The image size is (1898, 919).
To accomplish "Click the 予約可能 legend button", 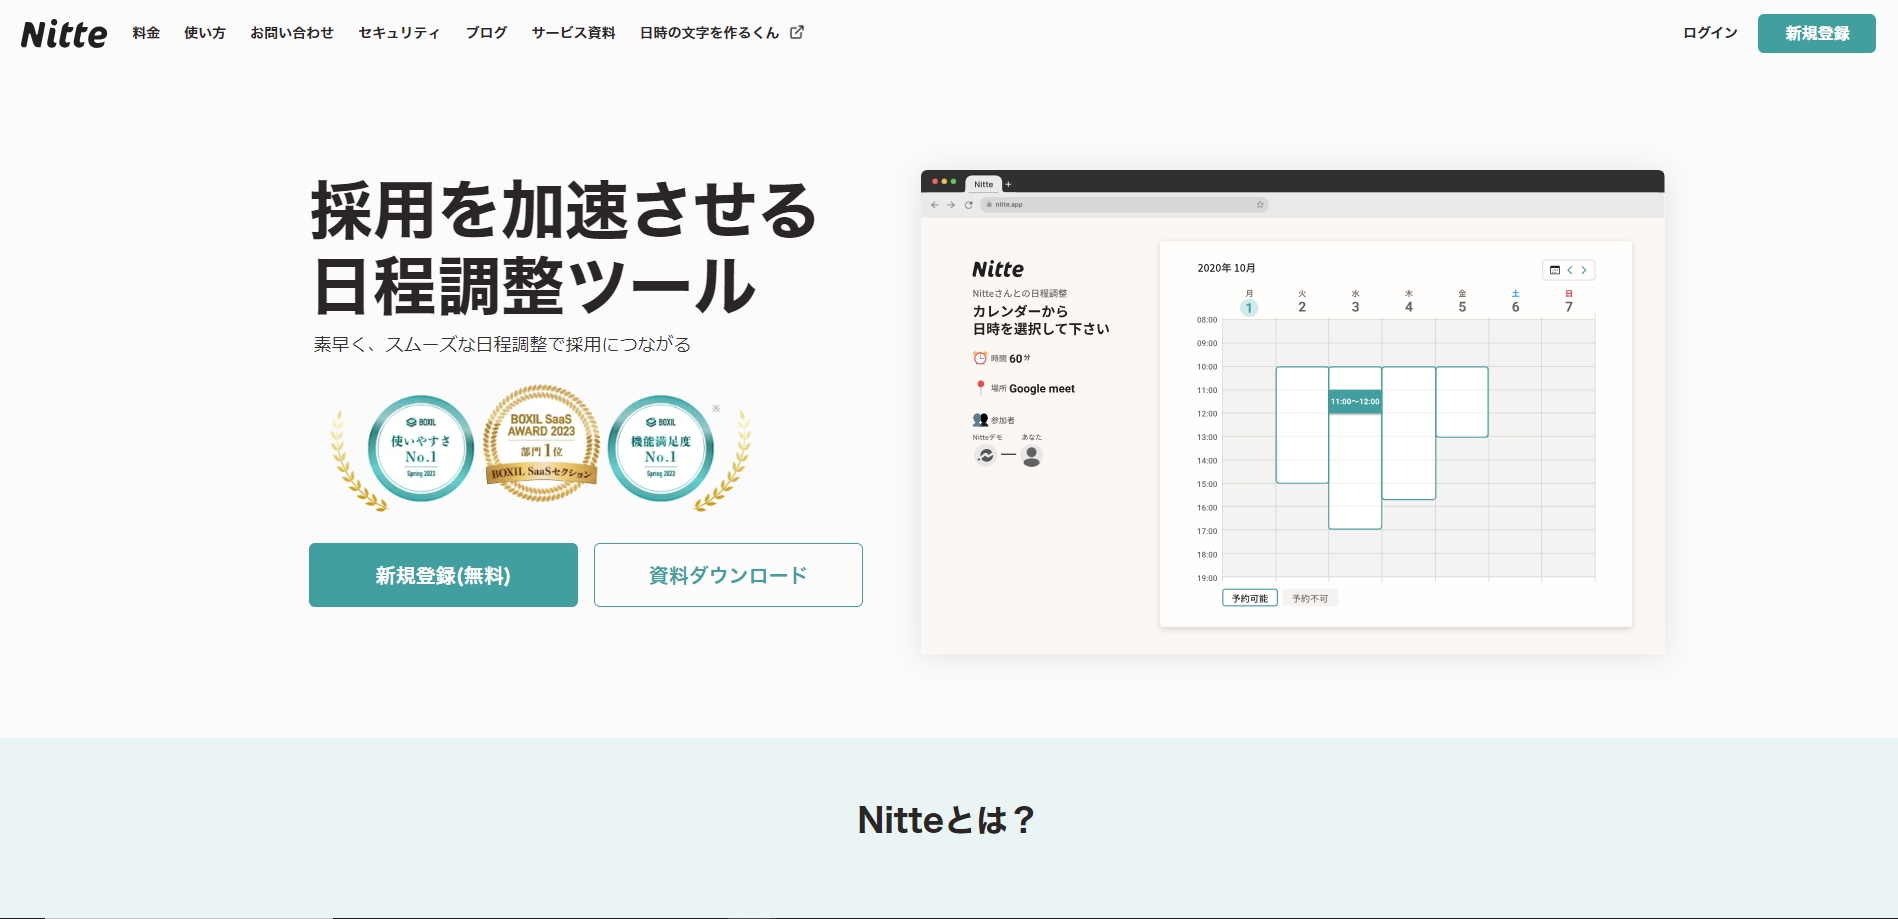I will pos(1250,598).
